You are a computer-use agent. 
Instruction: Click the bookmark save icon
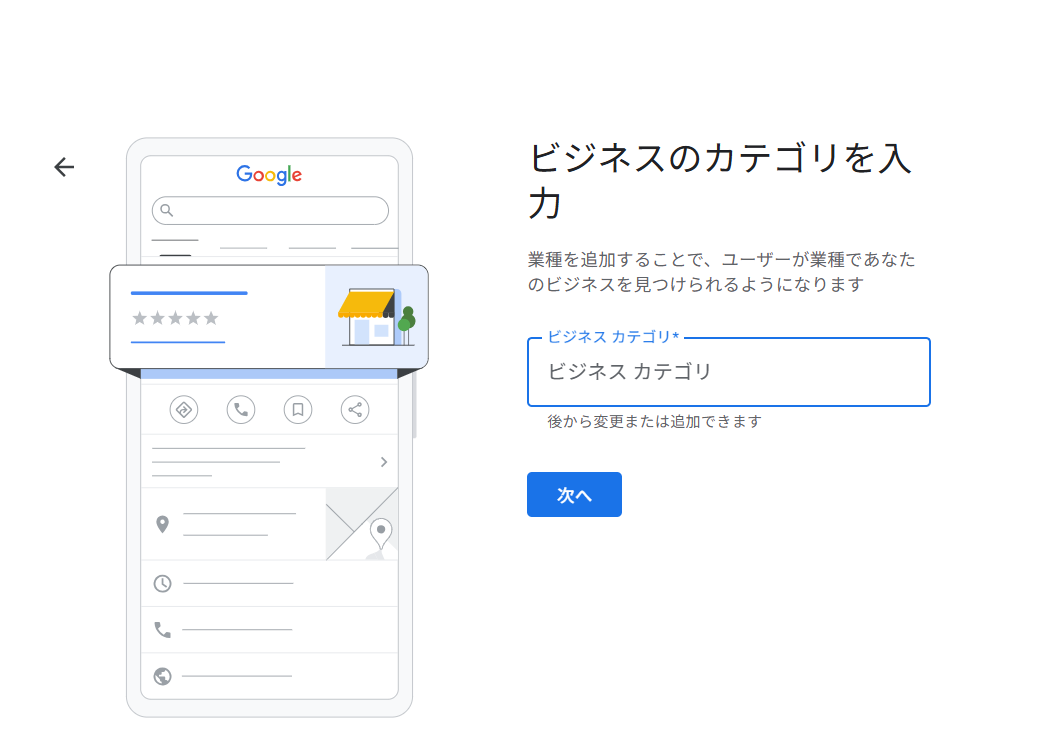(298, 410)
